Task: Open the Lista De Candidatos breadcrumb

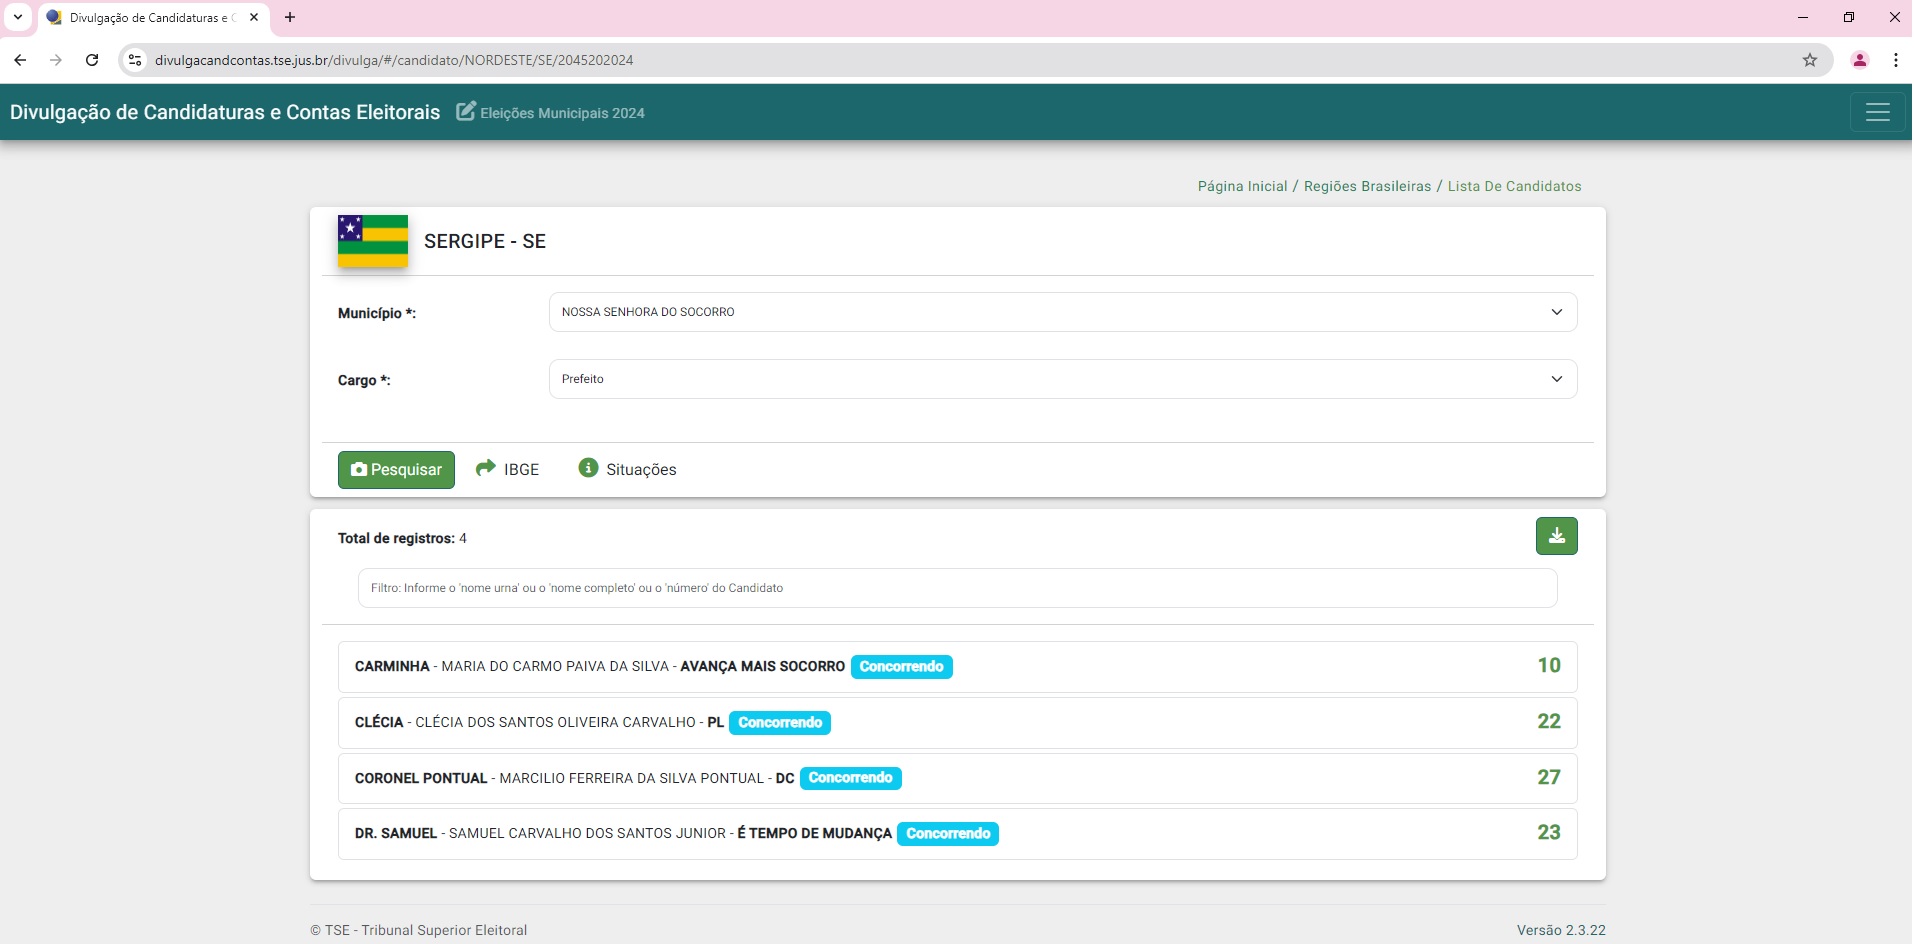Action: [1515, 186]
